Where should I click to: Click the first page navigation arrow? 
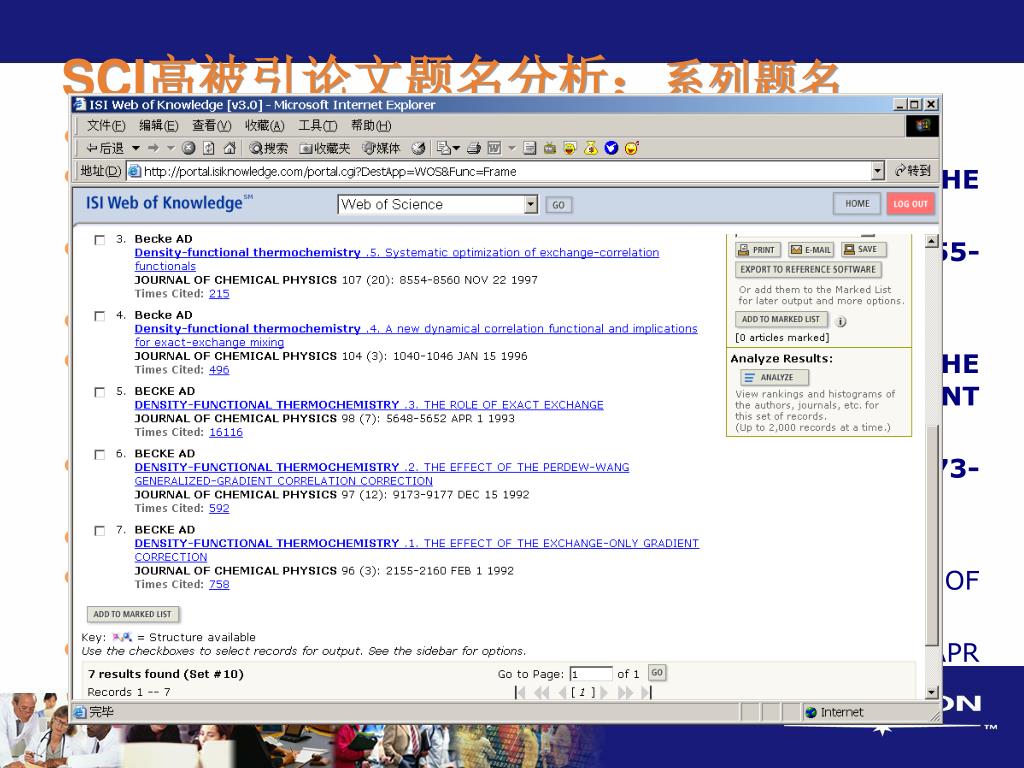(520, 692)
